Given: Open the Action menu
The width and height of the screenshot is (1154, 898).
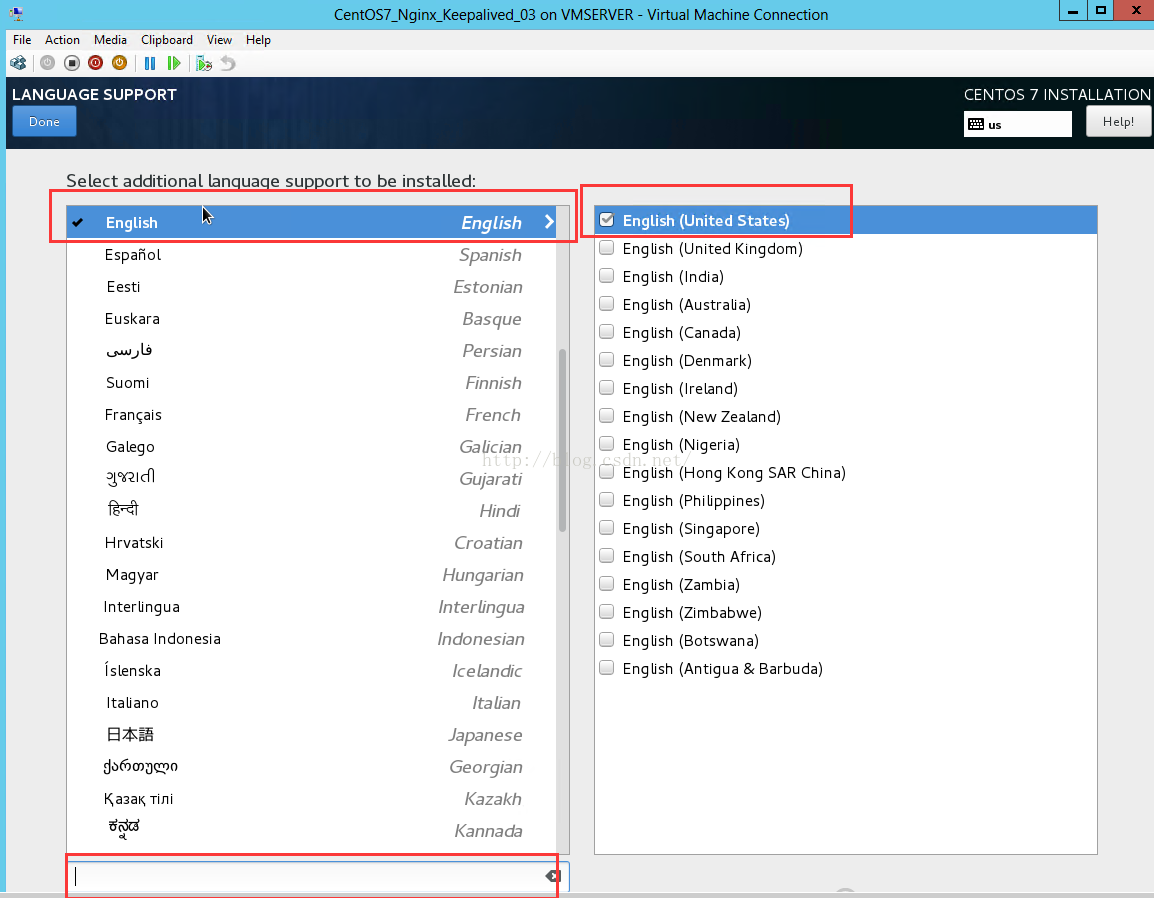Looking at the screenshot, I should (x=62, y=40).
